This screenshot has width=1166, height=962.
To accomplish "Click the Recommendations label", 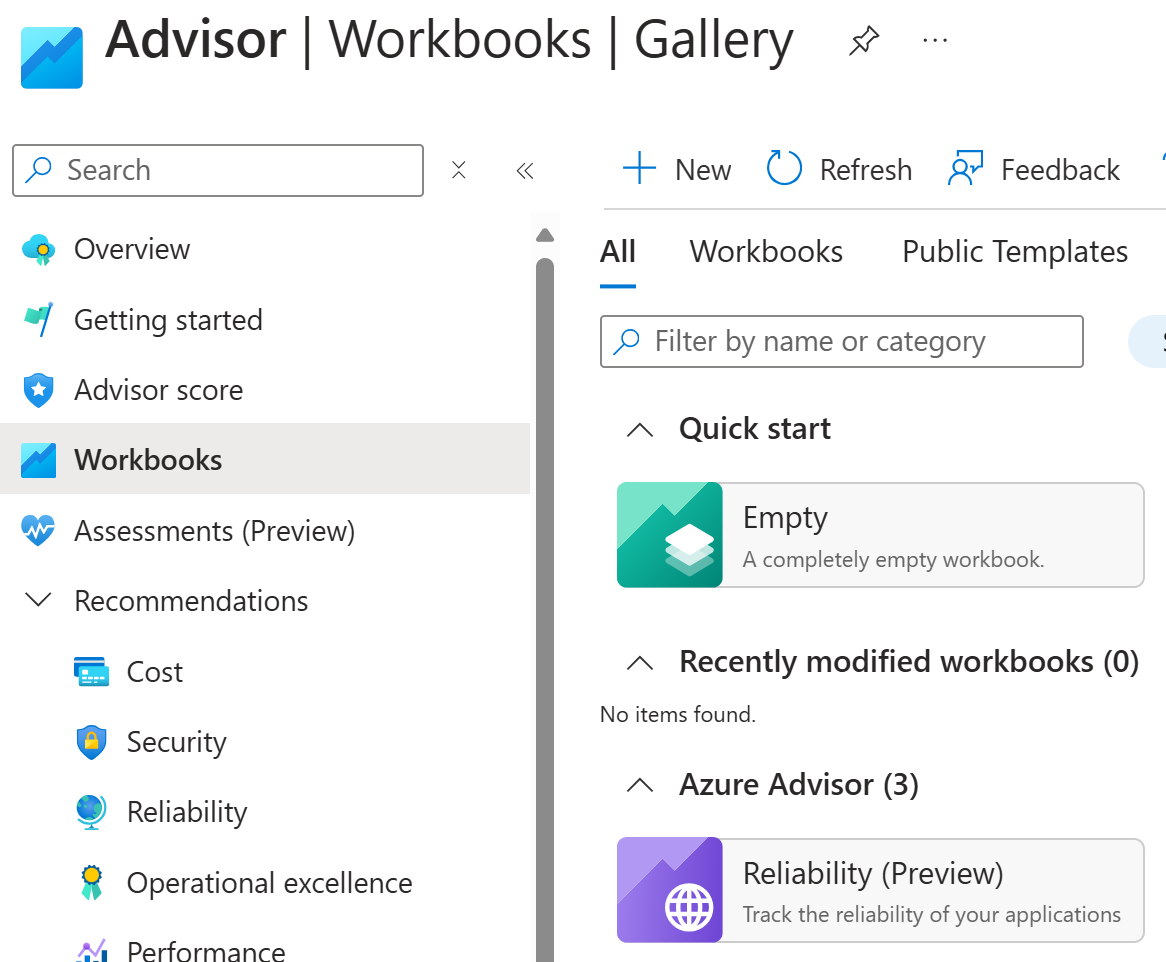I will [x=191, y=601].
